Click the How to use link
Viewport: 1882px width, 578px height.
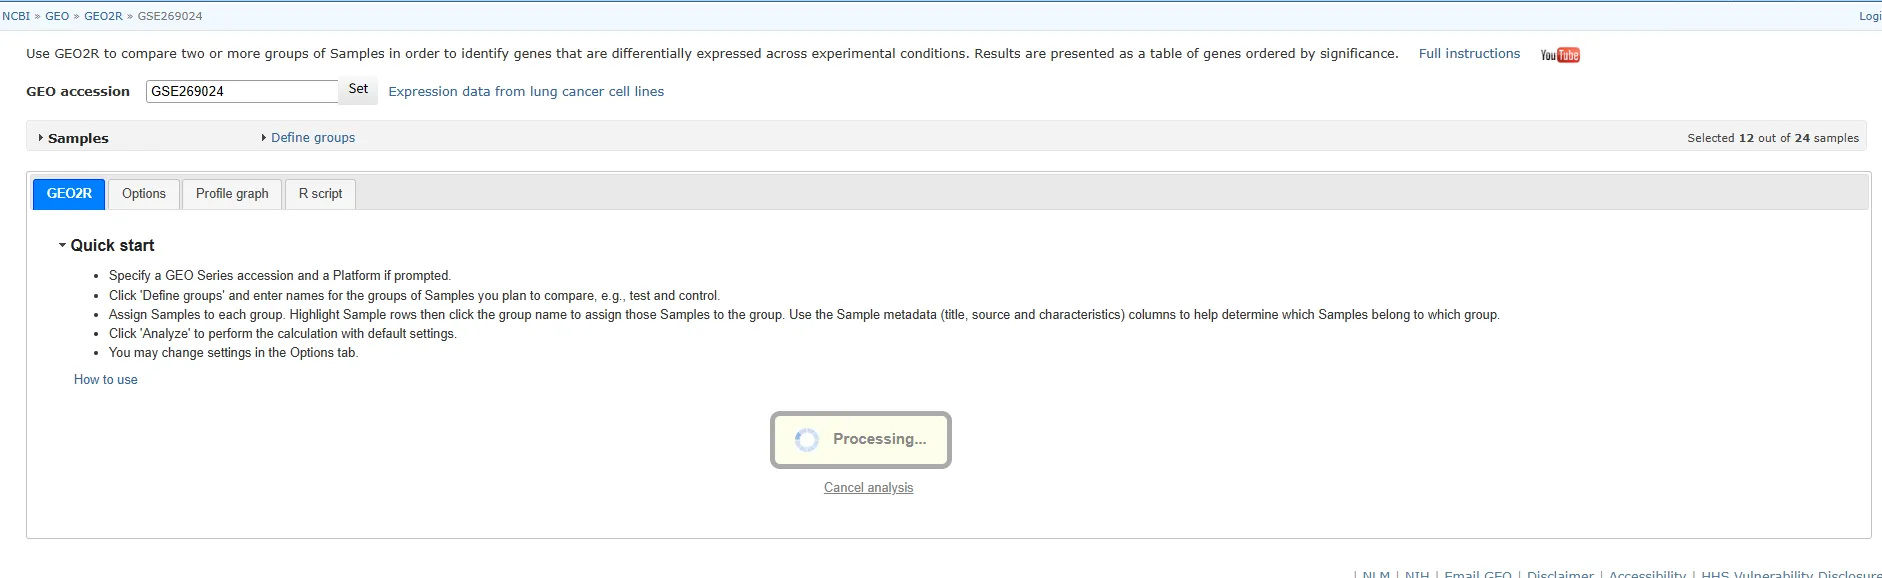(105, 380)
